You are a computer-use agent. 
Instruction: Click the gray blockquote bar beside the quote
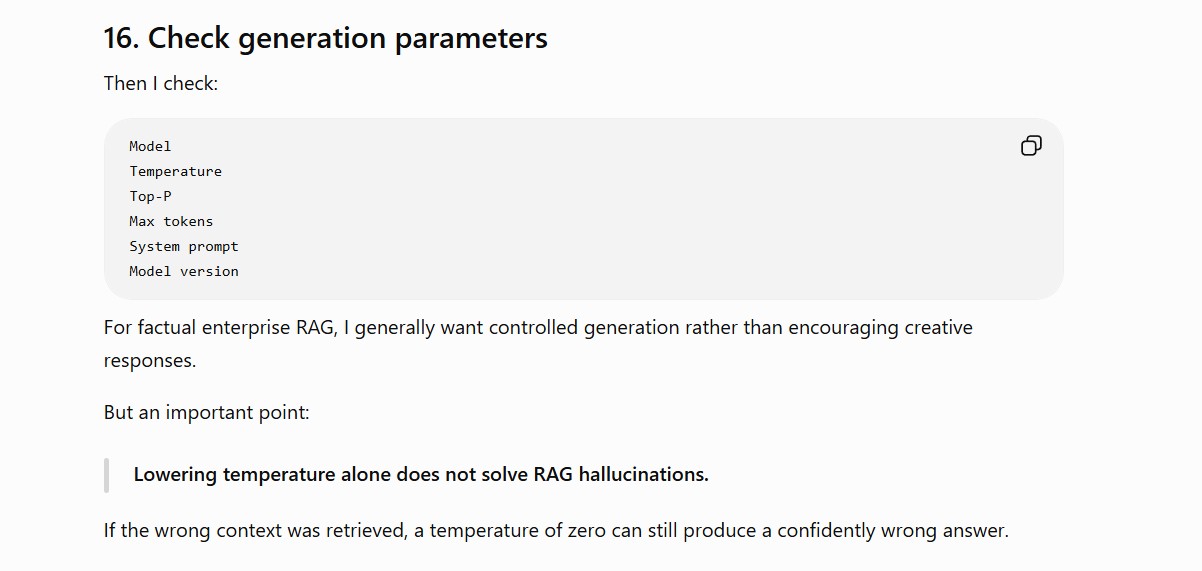pos(106,475)
